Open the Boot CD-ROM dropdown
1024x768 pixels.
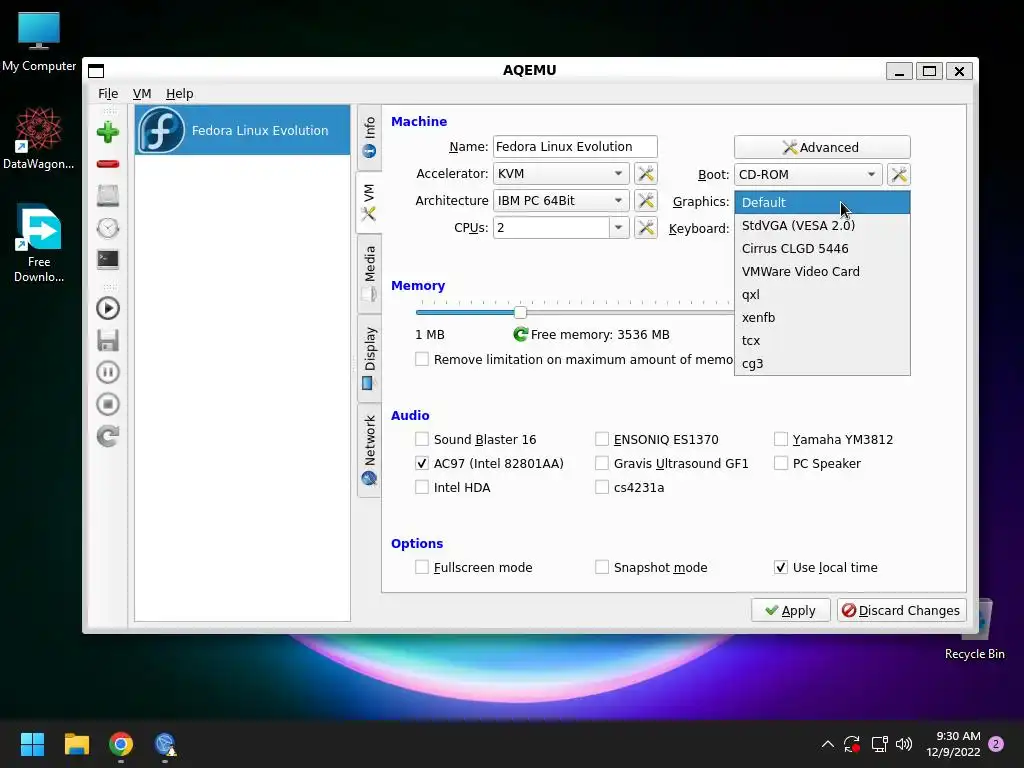[808, 174]
